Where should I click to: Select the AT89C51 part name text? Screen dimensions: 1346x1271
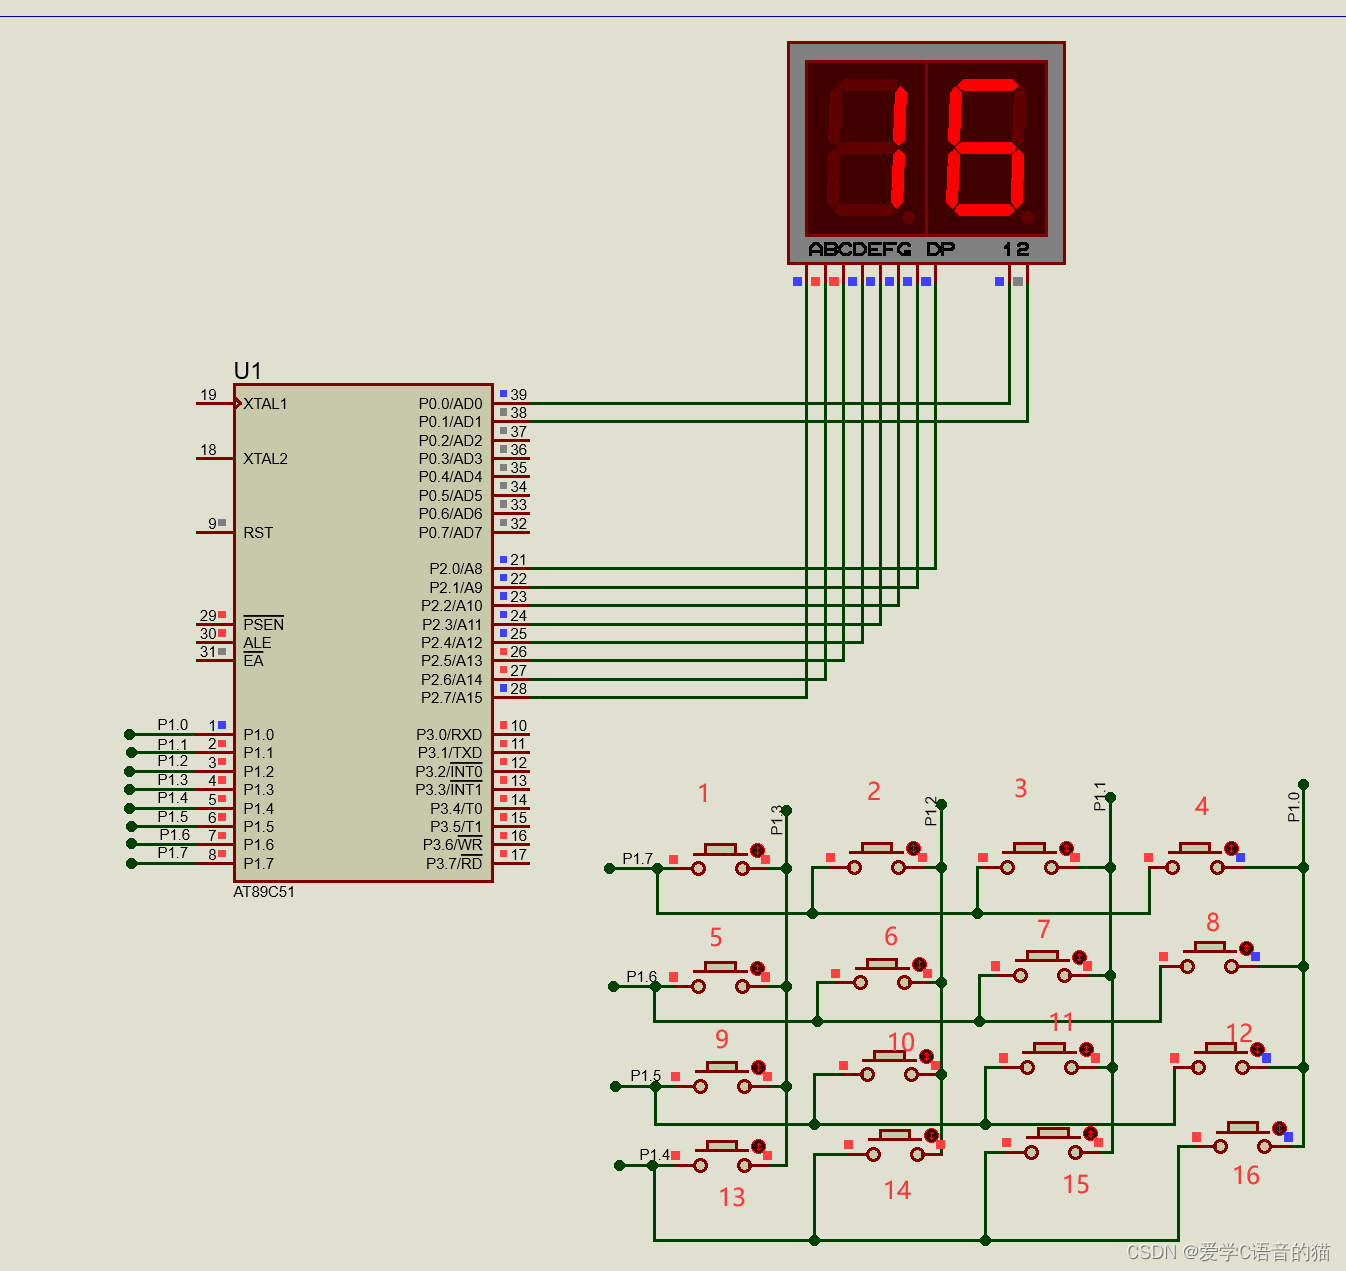click(x=264, y=892)
